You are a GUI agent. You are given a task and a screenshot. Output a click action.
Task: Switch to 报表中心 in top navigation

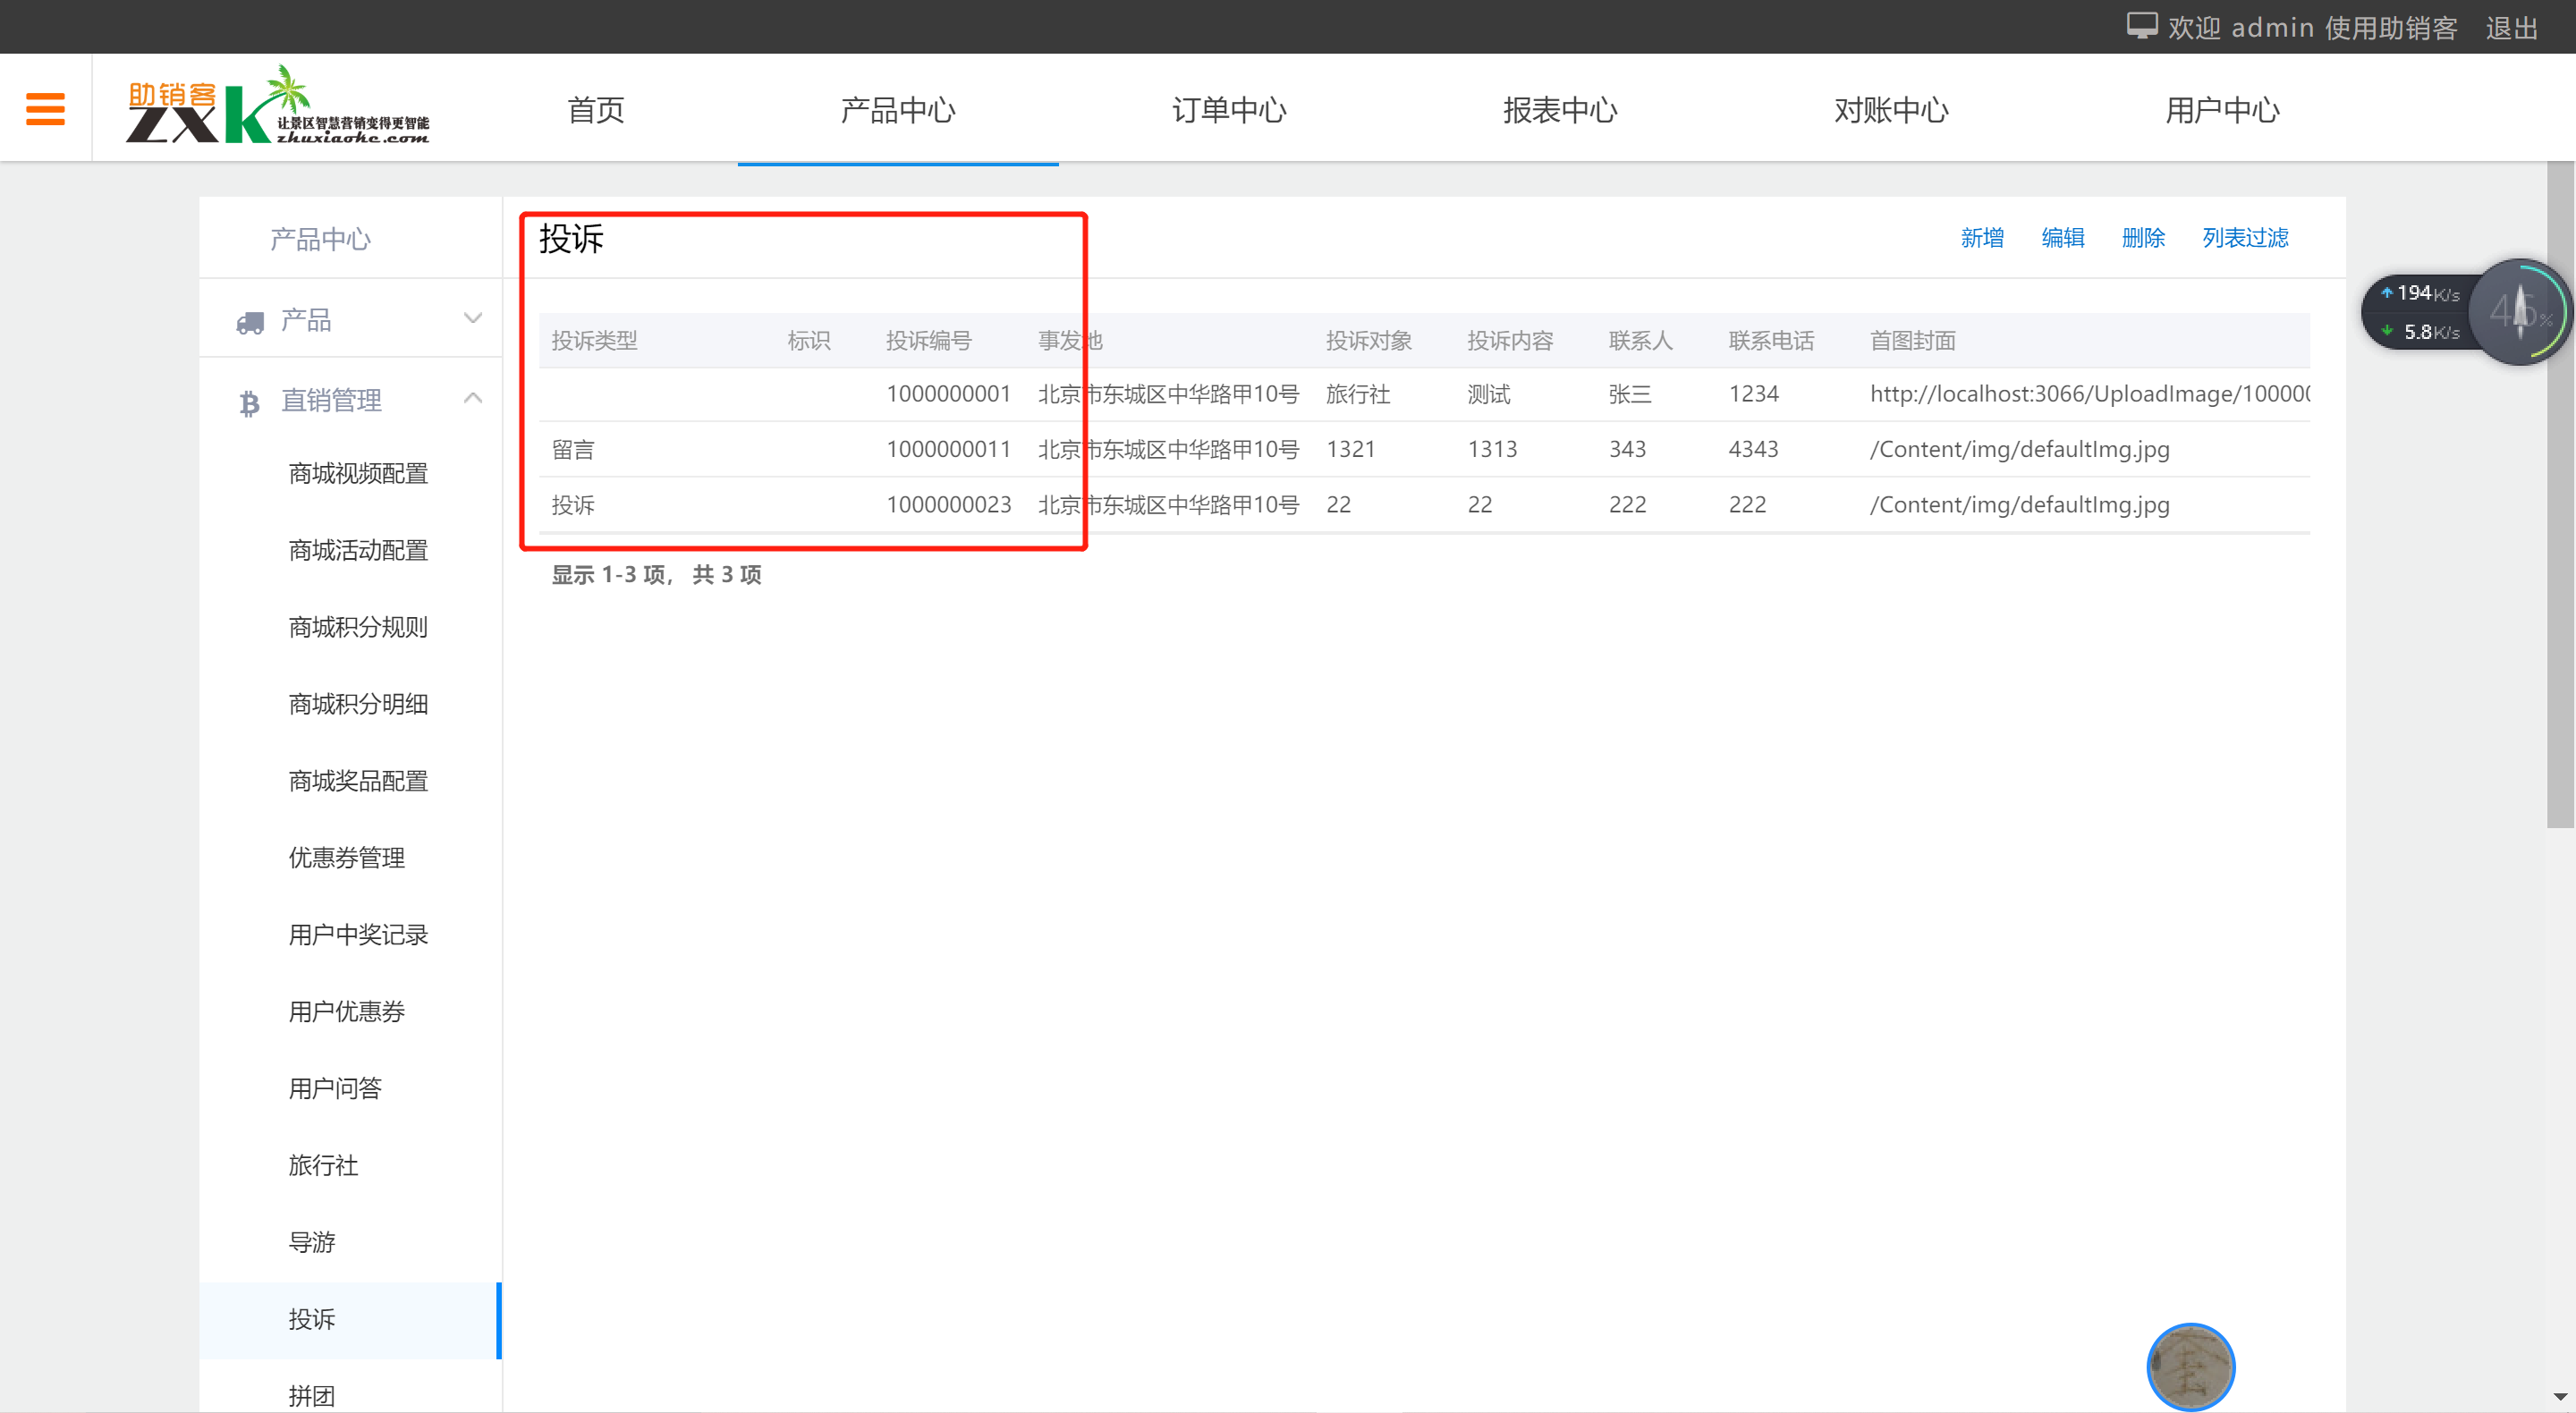pos(1559,110)
